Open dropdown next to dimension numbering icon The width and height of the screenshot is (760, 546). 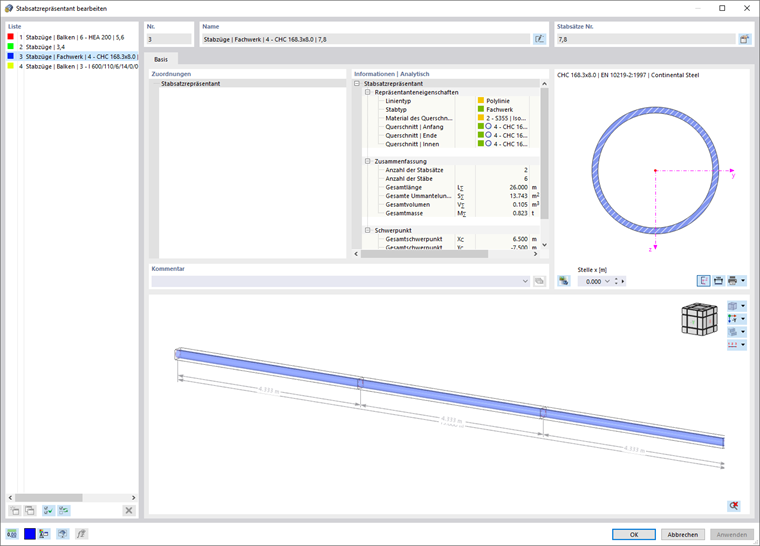pos(743,345)
